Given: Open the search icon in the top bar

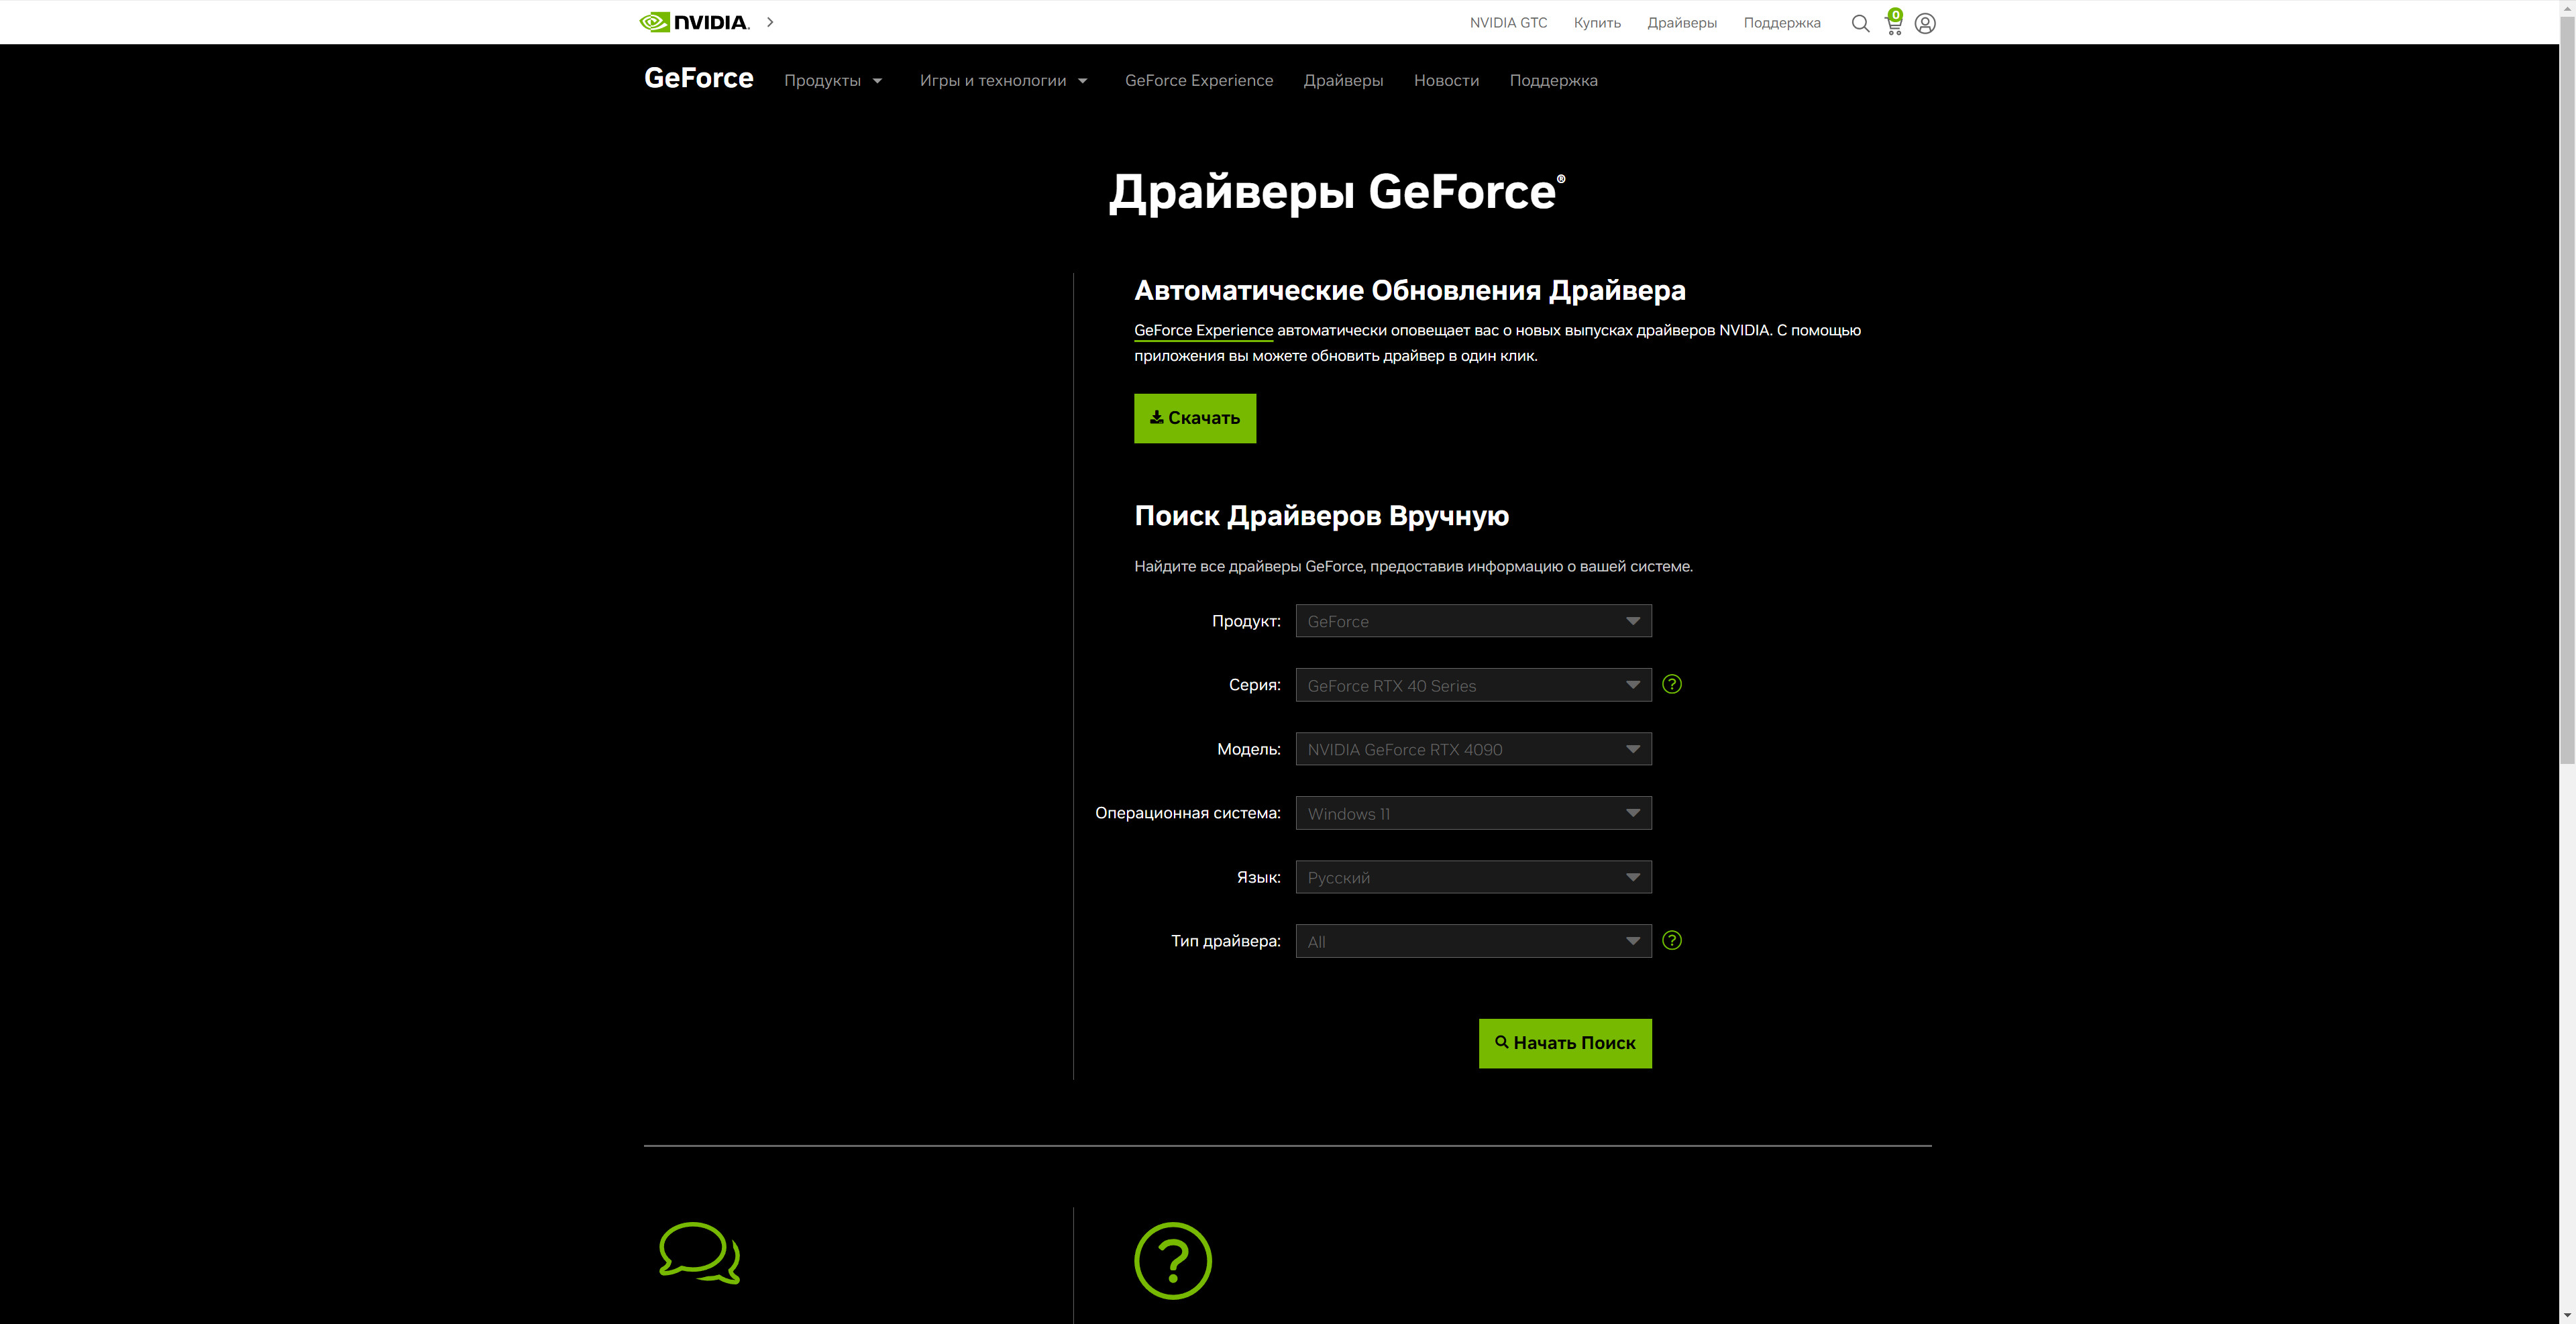Looking at the screenshot, I should point(1860,23).
